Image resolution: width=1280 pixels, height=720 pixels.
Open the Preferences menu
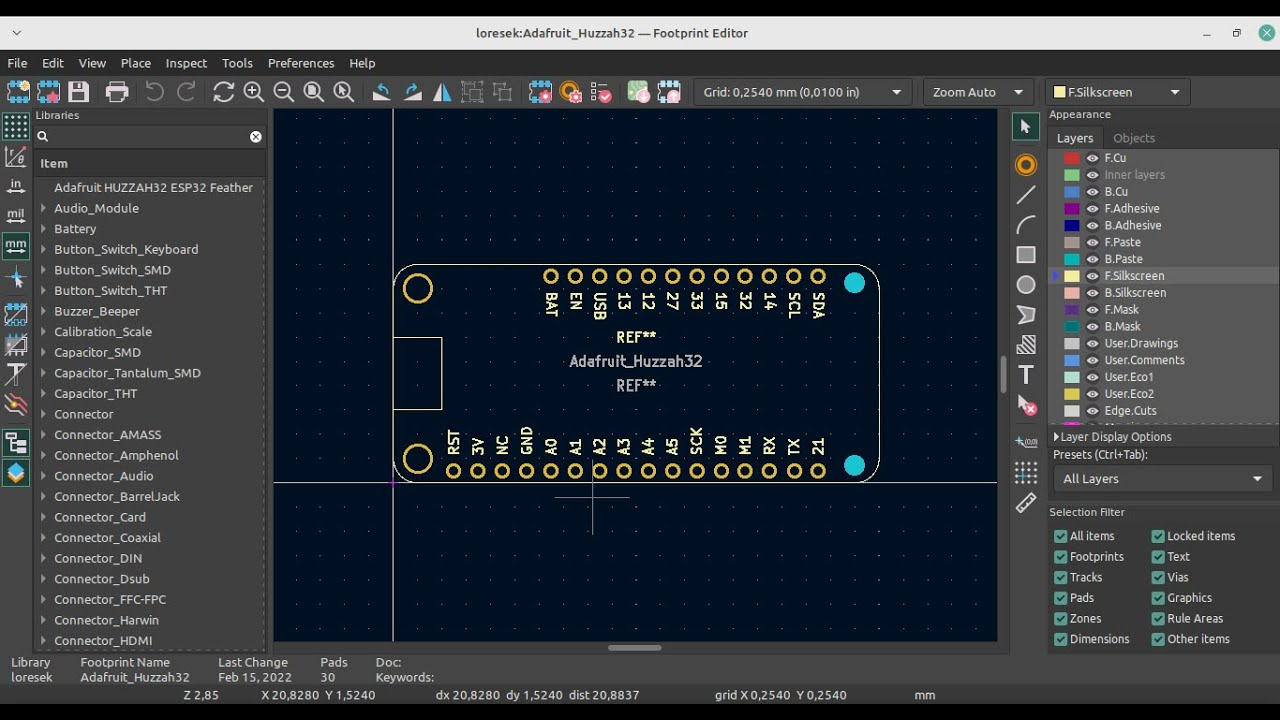coord(301,63)
